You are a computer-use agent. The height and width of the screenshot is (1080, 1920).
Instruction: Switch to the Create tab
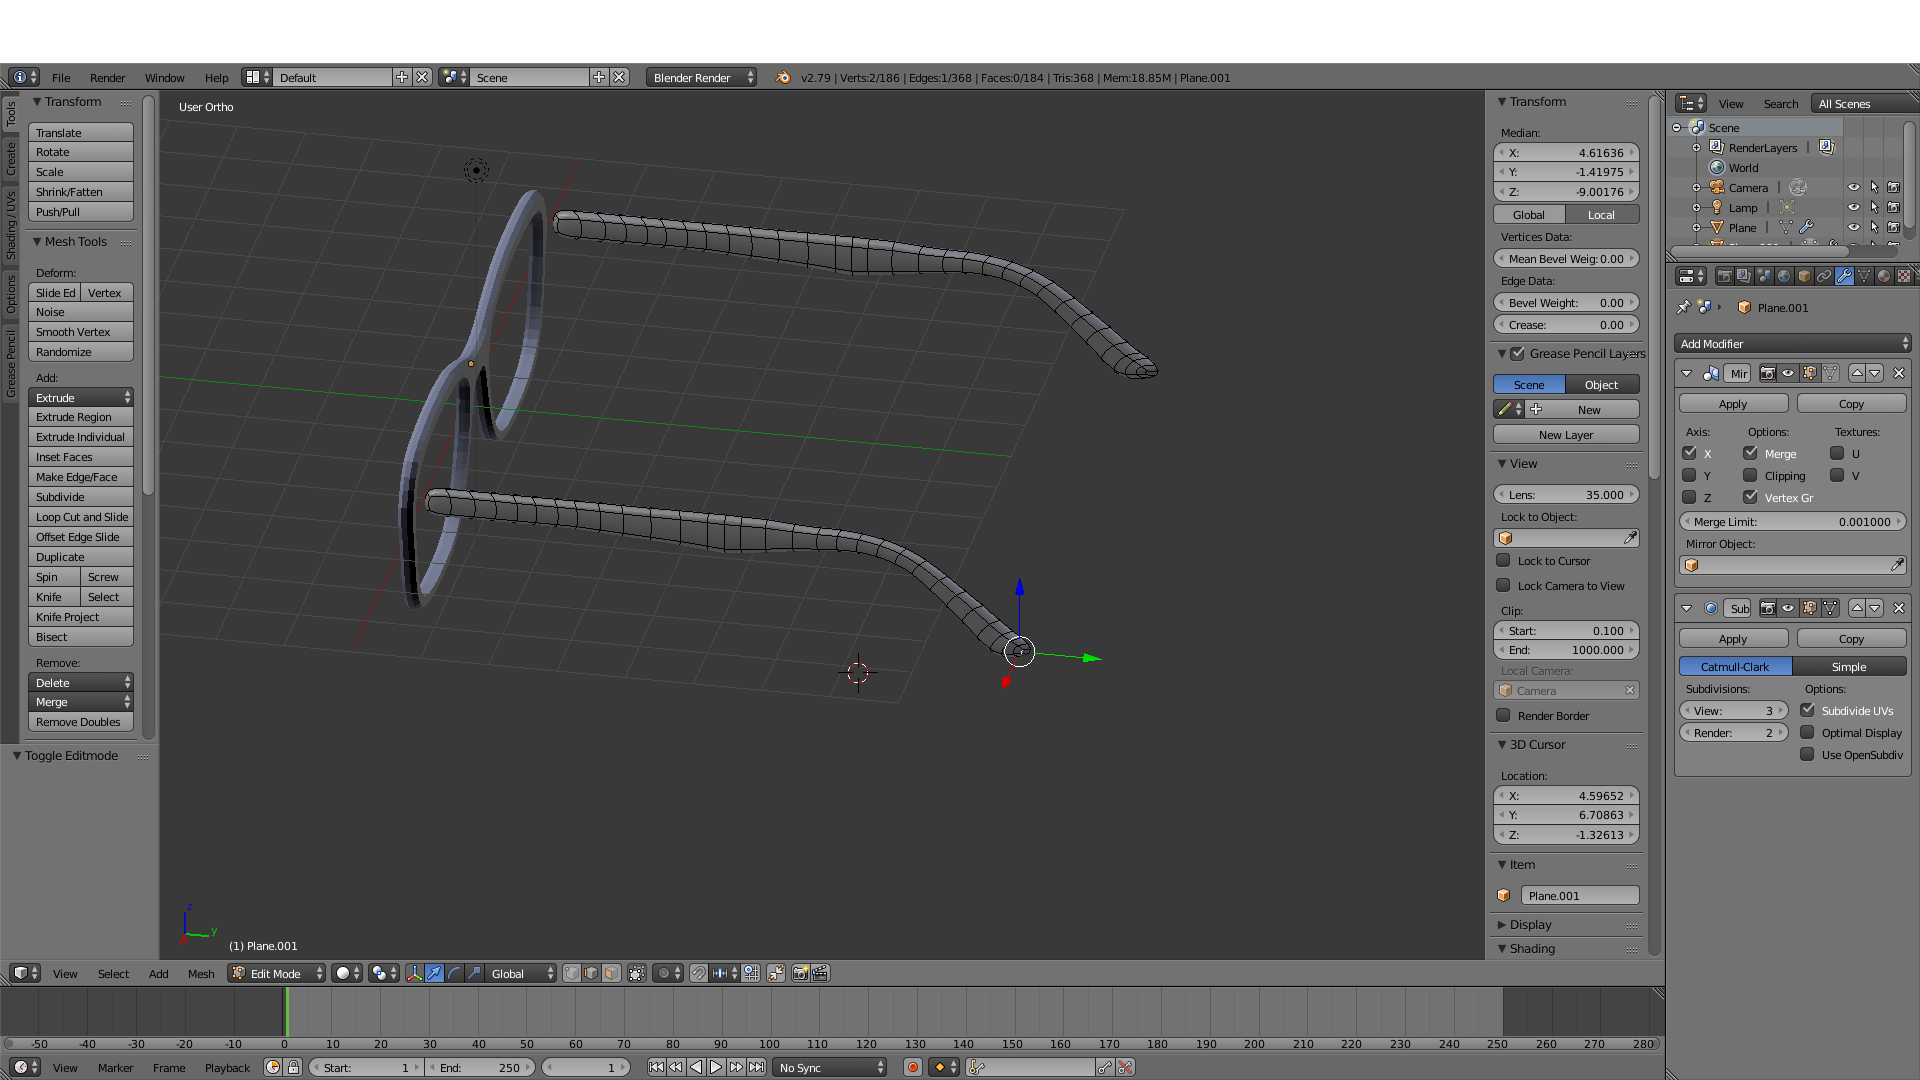tap(11, 158)
